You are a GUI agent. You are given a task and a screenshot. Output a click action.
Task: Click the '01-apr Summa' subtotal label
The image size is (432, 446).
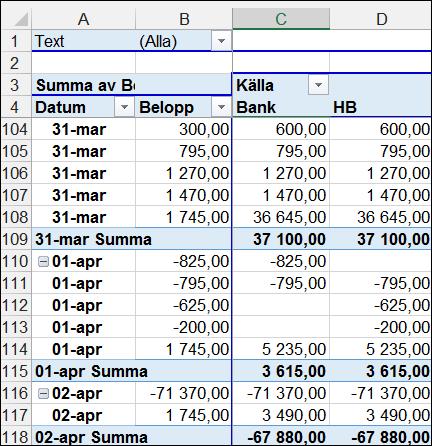click(x=91, y=371)
